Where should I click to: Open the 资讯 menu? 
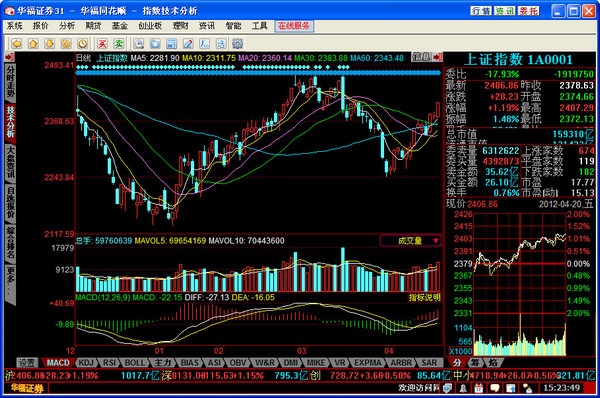(207, 26)
